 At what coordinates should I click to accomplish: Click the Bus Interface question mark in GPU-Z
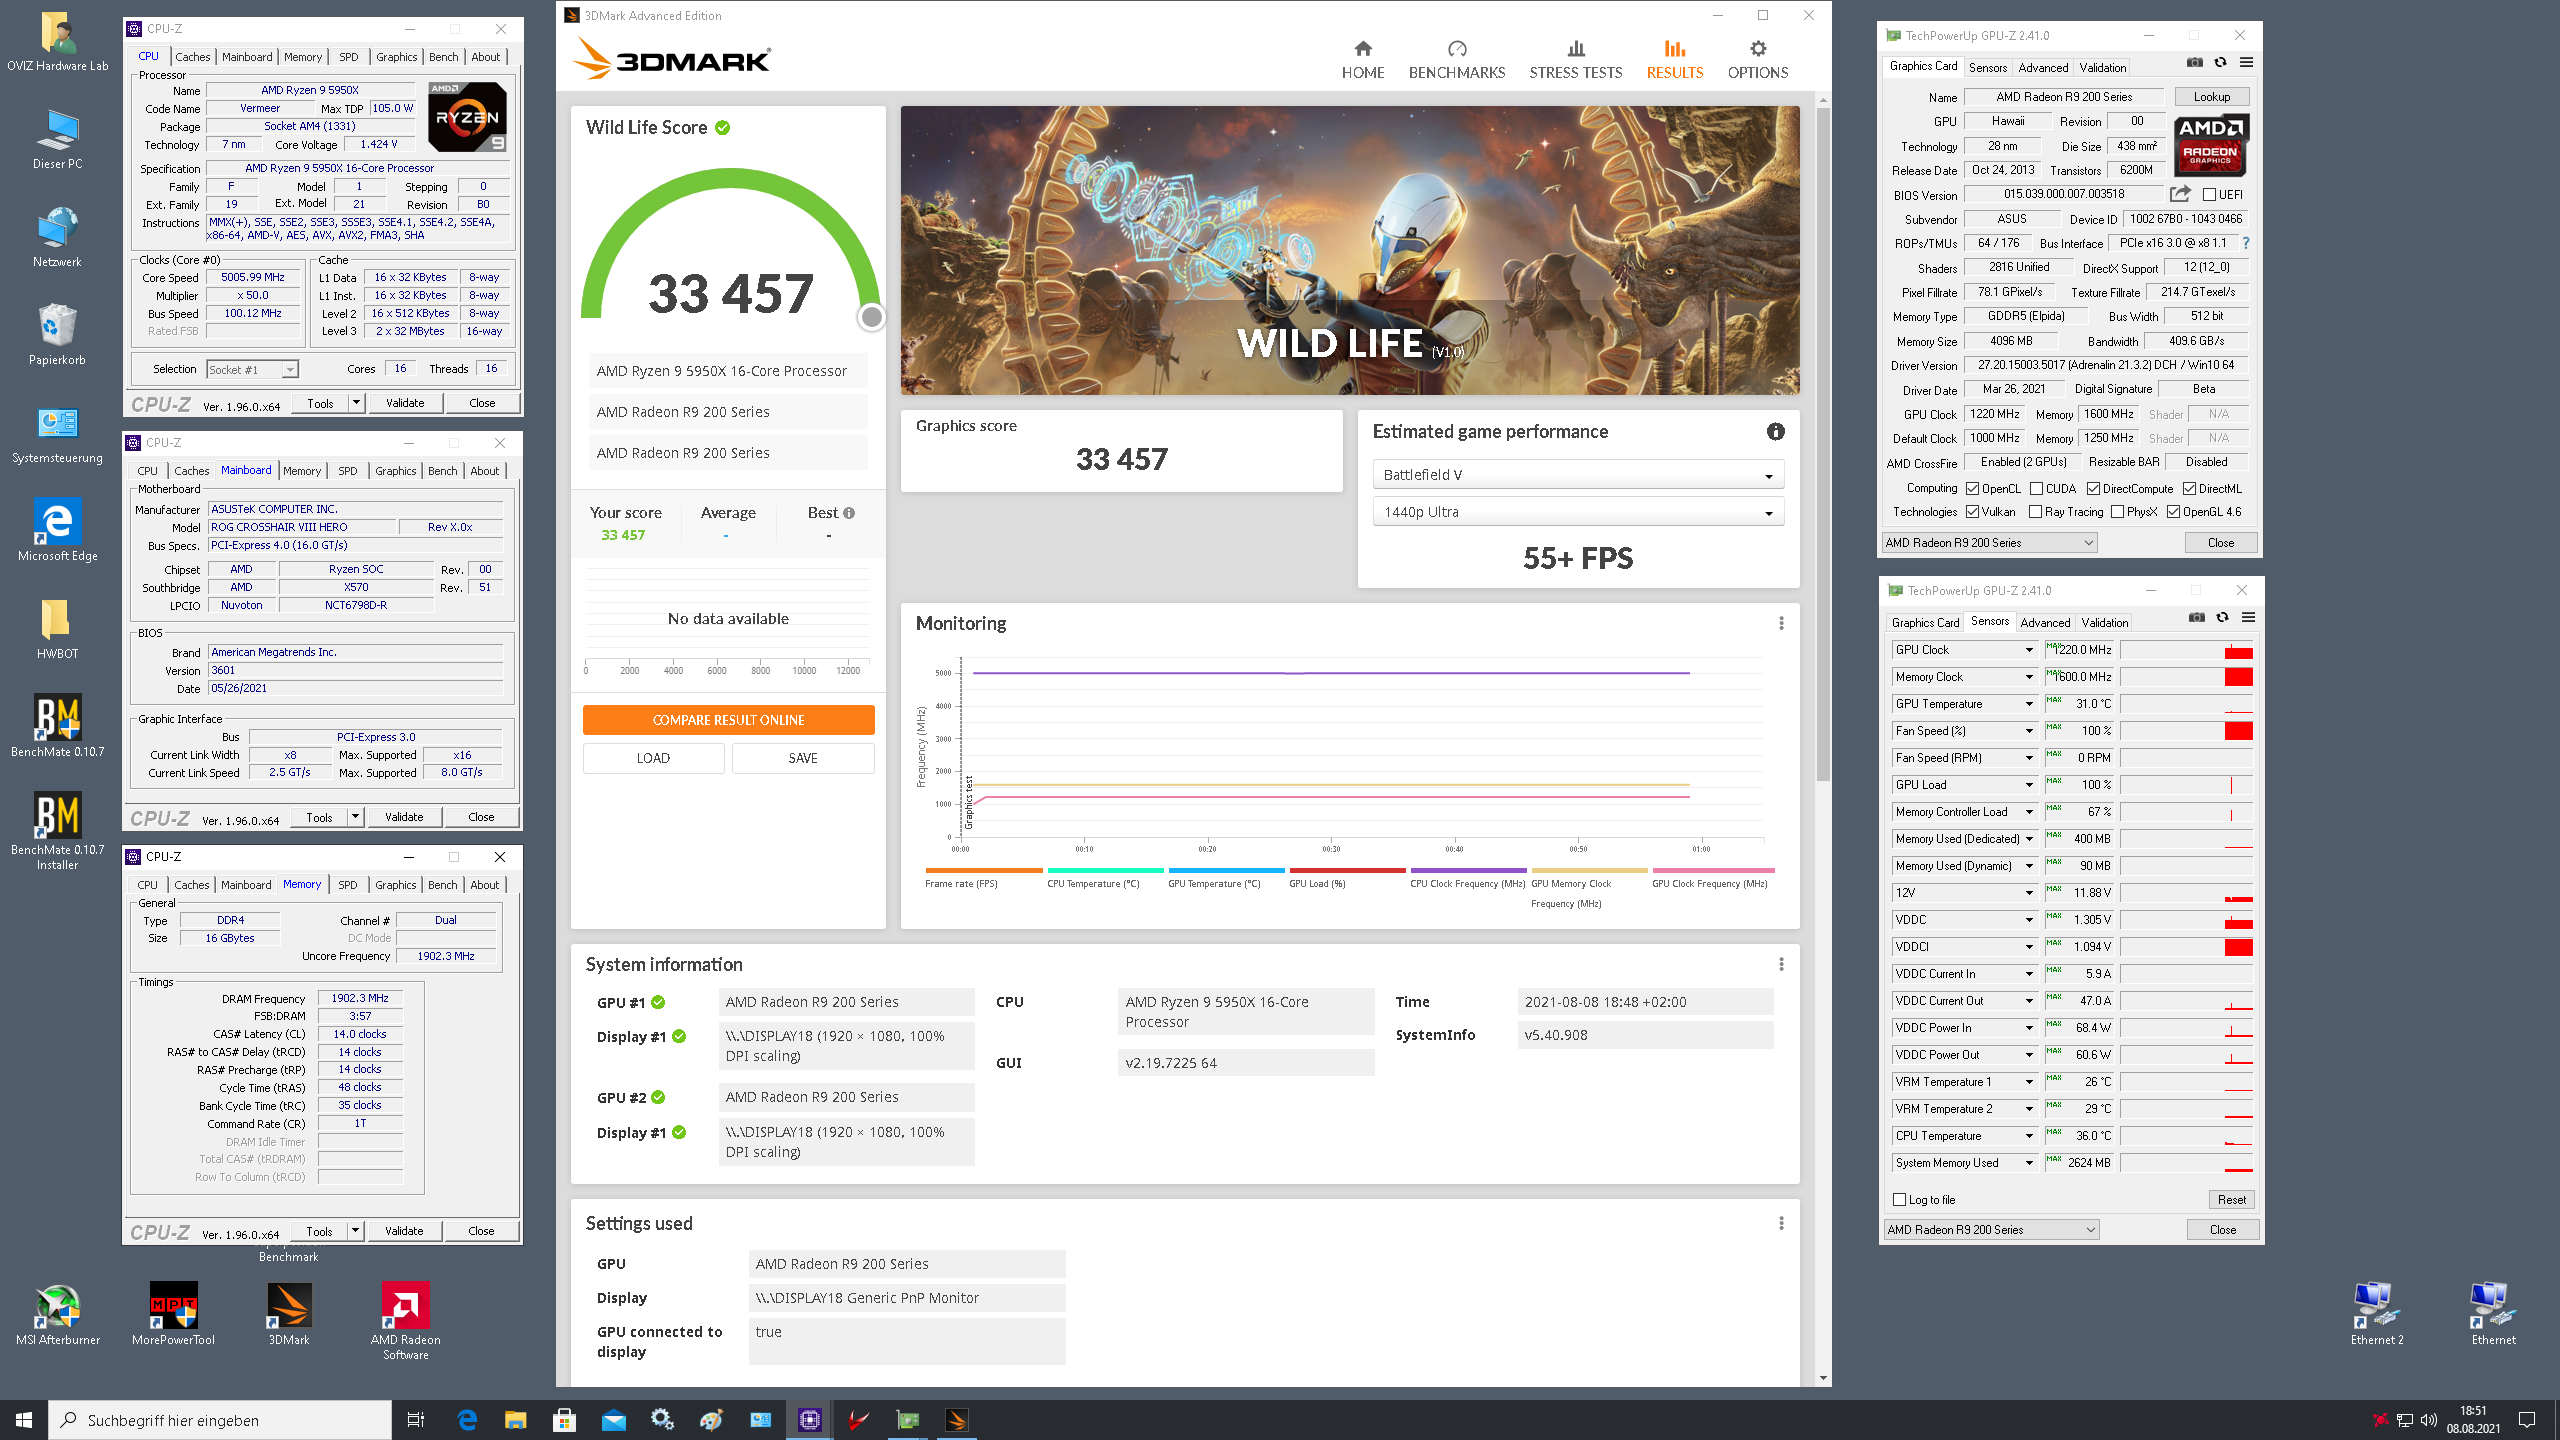point(2245,243)
